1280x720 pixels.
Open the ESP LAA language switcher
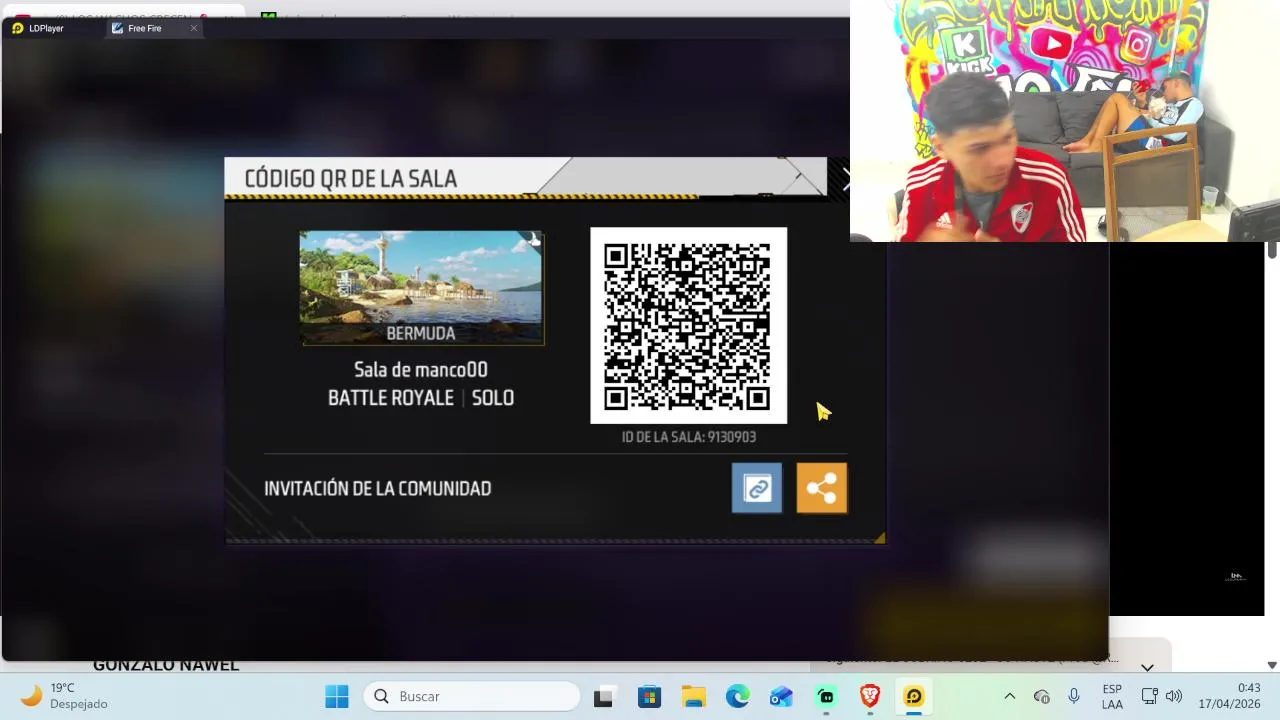[1112, 696]
